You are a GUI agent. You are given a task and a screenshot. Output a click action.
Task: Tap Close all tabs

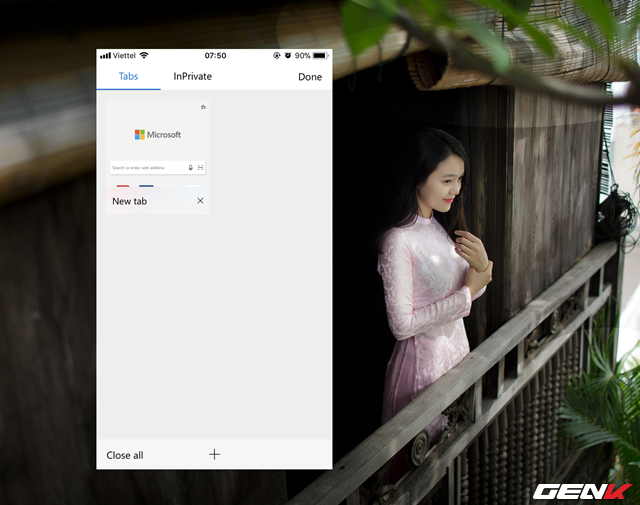point(125,455)
